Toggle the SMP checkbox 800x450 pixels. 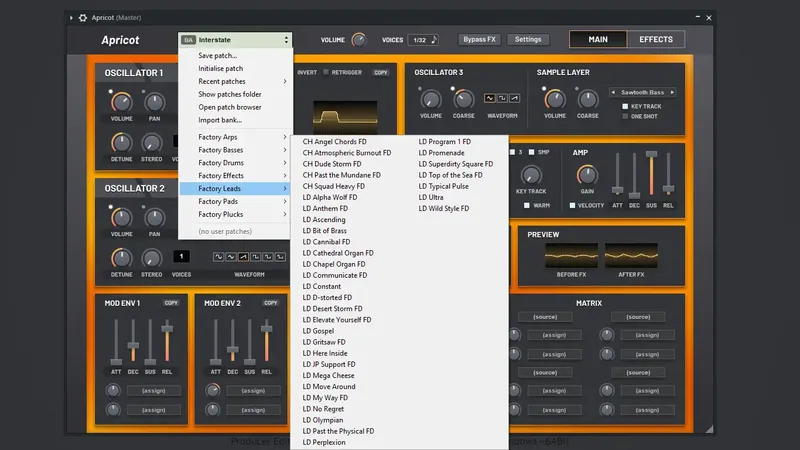[x=531, y=152]
